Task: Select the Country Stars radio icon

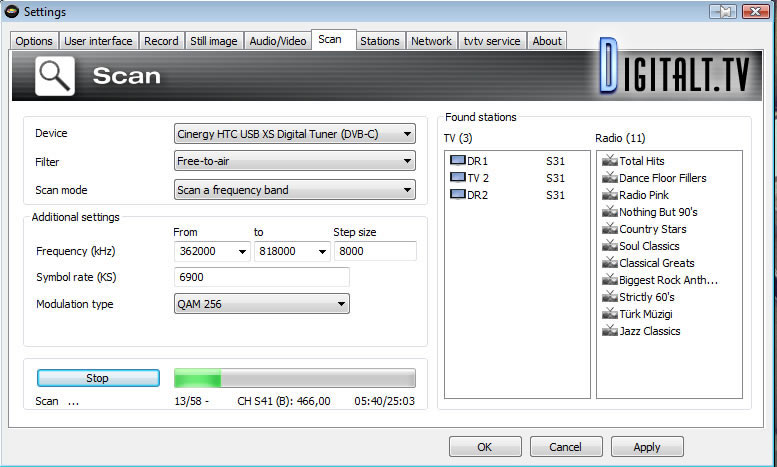Action: point(610,229)
